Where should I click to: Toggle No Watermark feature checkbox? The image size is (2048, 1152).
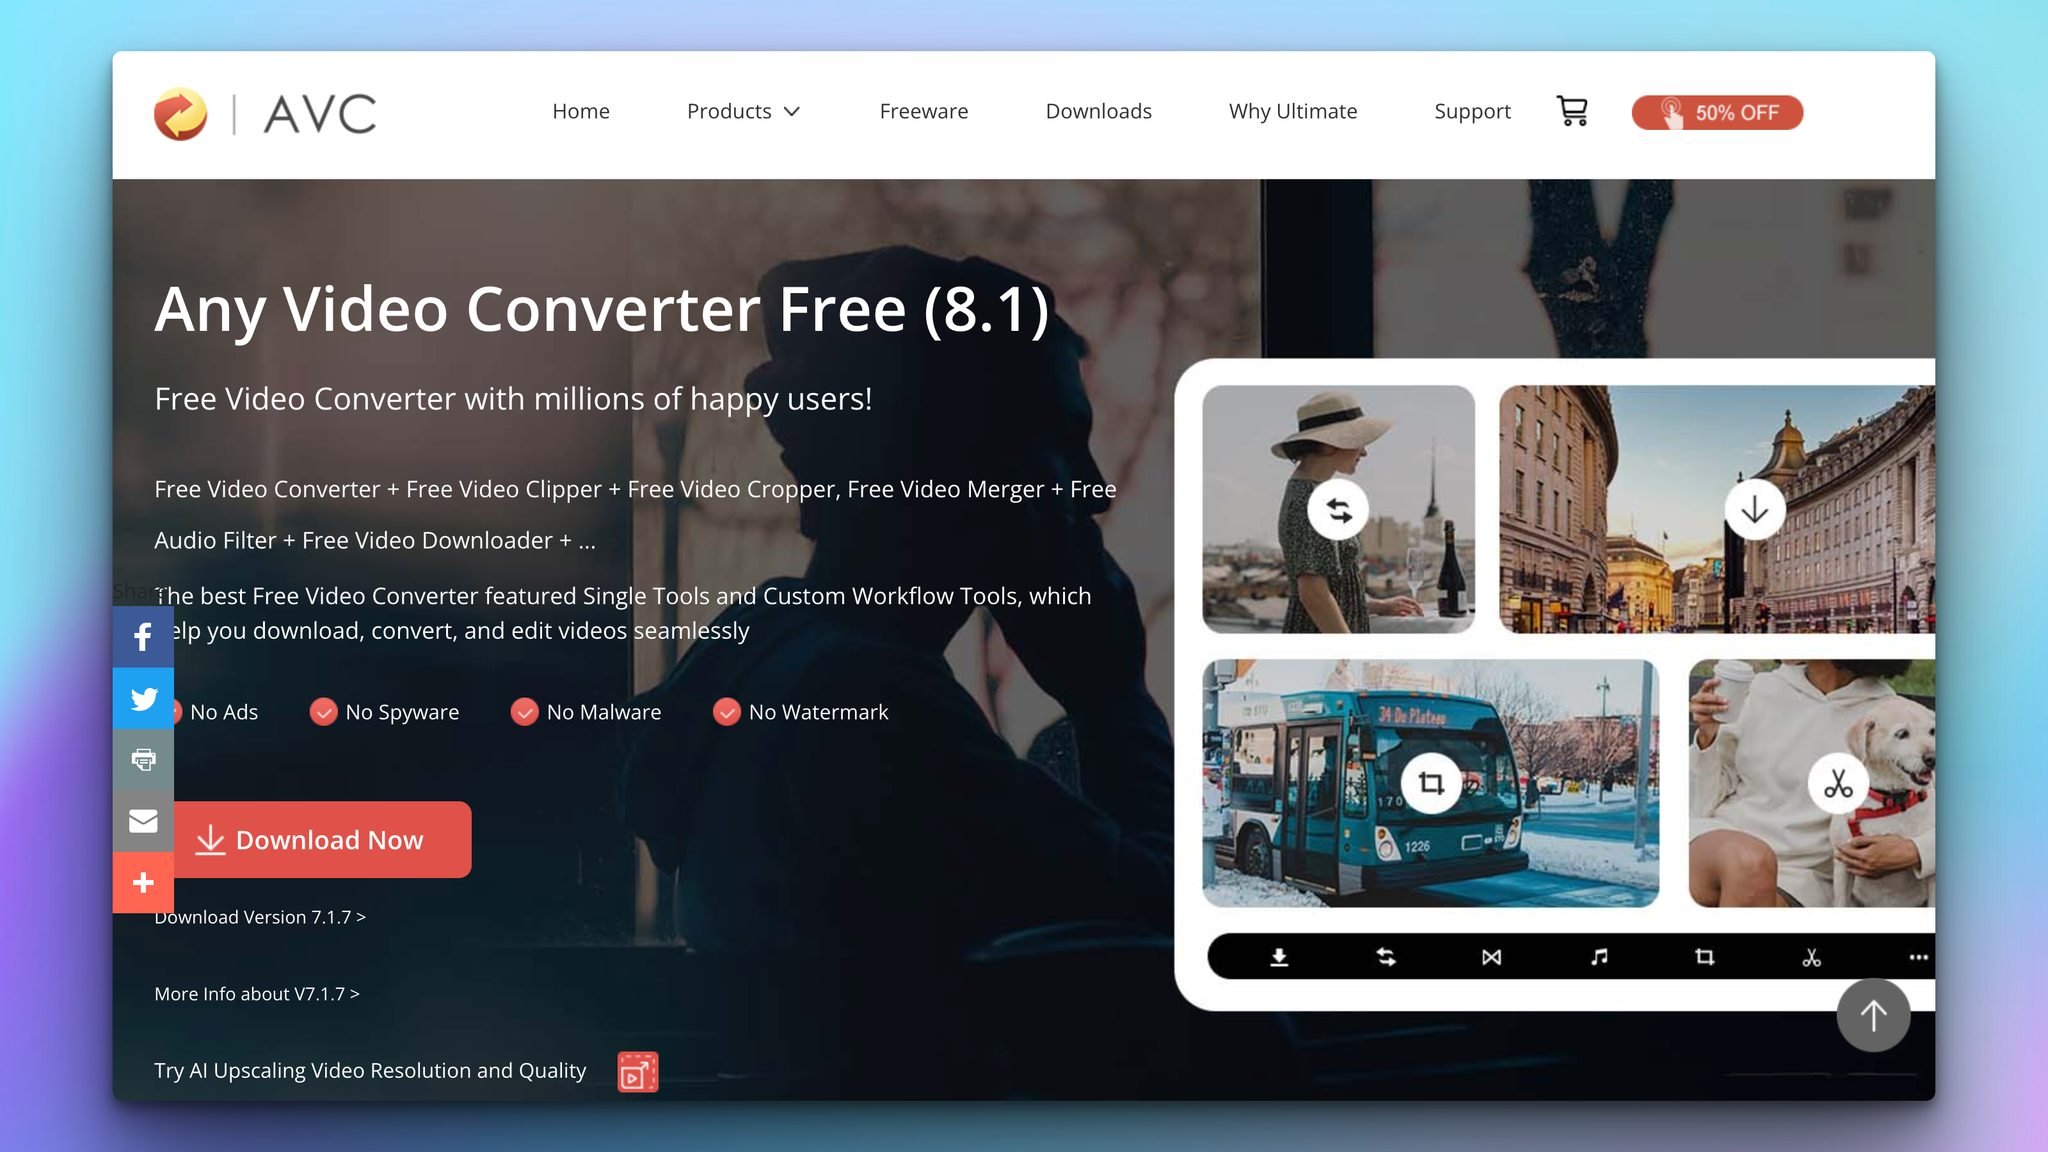click(x=726, y=710)
